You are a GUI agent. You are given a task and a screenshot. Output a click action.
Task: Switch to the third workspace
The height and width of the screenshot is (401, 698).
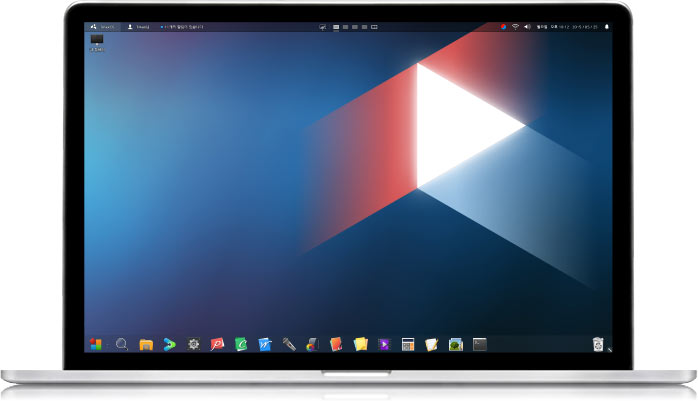[x=355, y=27]
